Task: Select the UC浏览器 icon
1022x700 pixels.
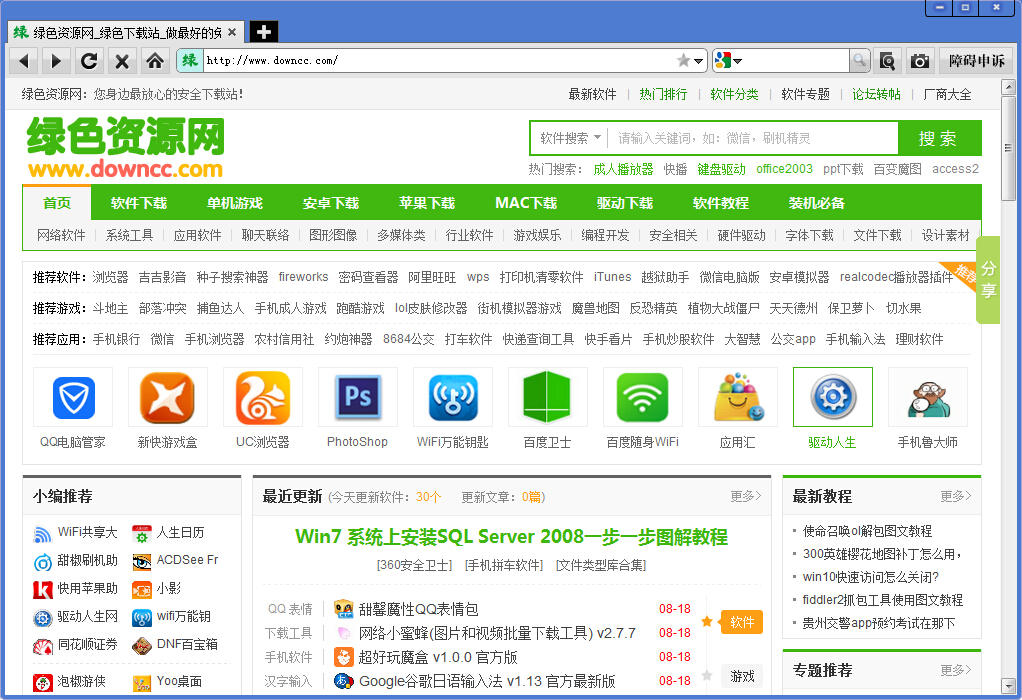Action: click(x=262, y=397)
